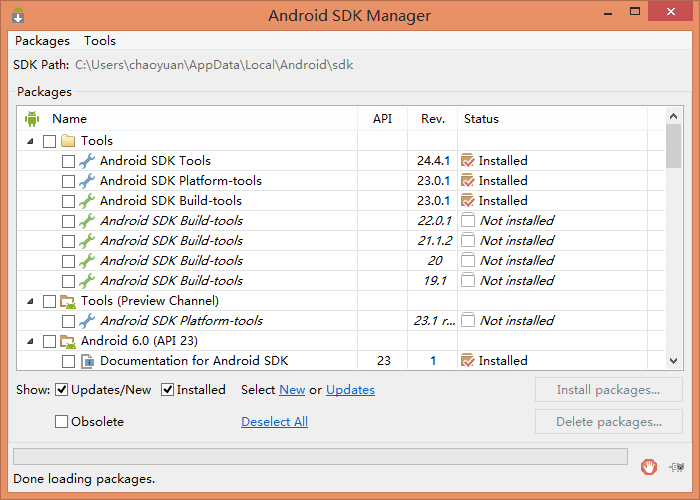Select the preview Android SDK Platform-tools row name
The image size is (700, 500).
pyautogui.click(x=182, y=321)
